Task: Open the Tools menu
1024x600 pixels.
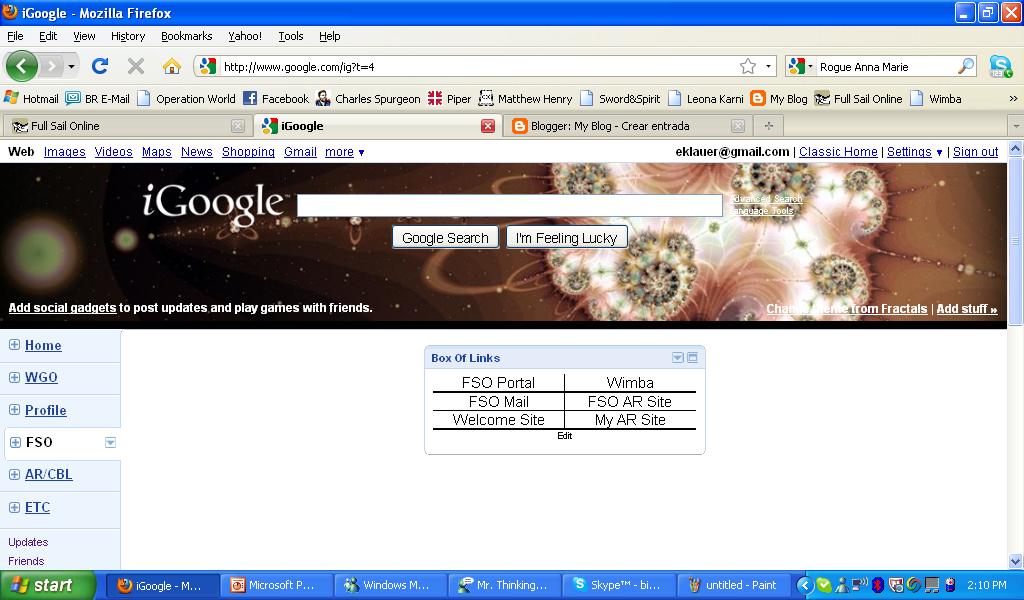Action: click(291, 36)
